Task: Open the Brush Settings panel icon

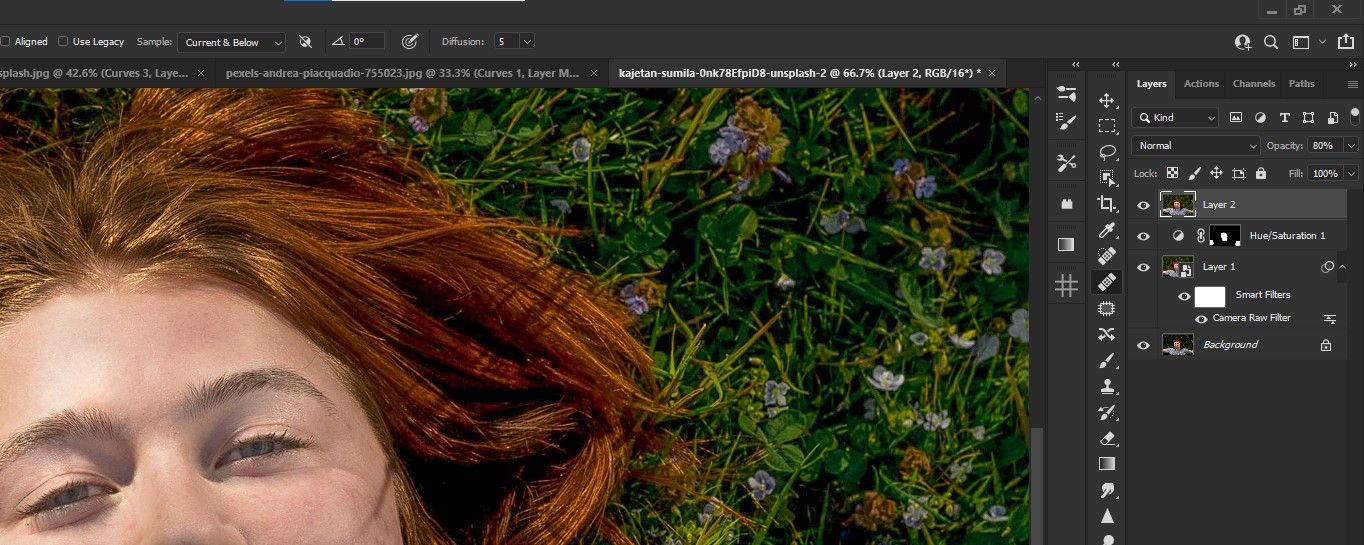Action: (x=1066, y=122)
